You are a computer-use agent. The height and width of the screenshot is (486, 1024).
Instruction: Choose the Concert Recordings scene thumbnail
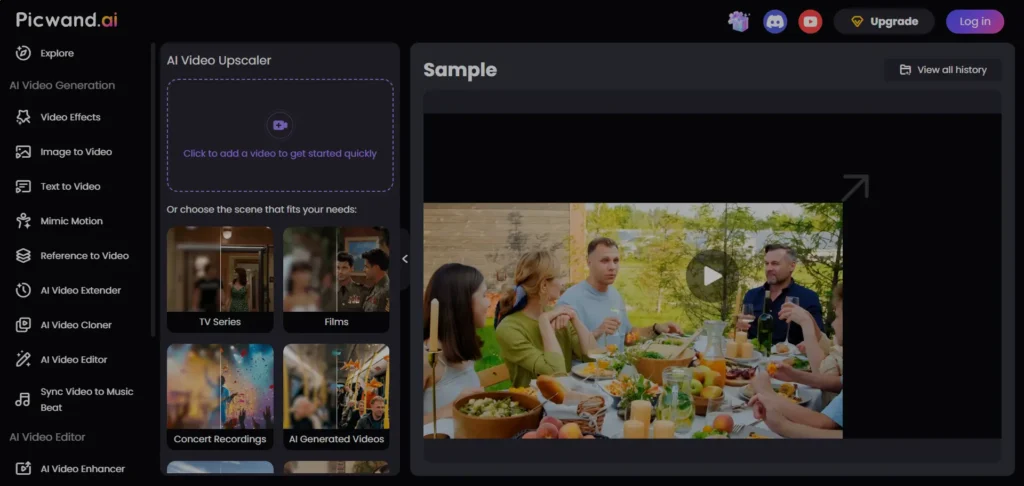tap(220, 397)
